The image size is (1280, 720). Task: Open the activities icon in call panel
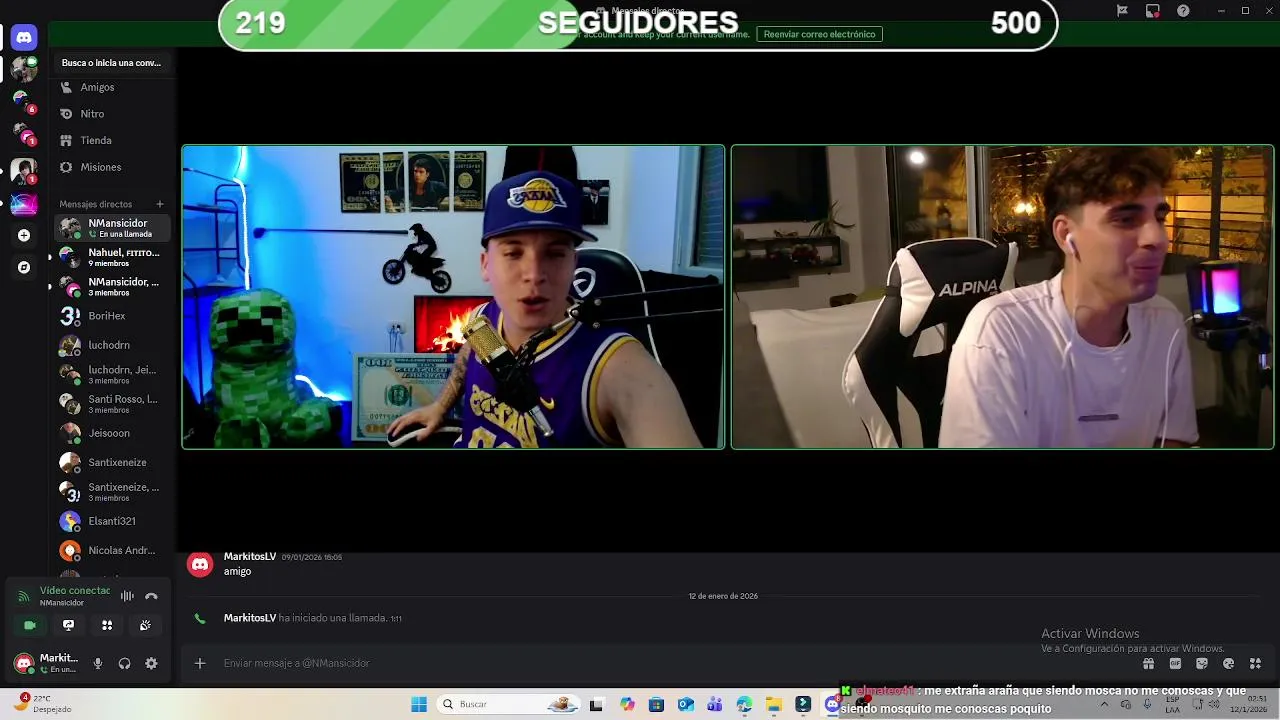107,625
